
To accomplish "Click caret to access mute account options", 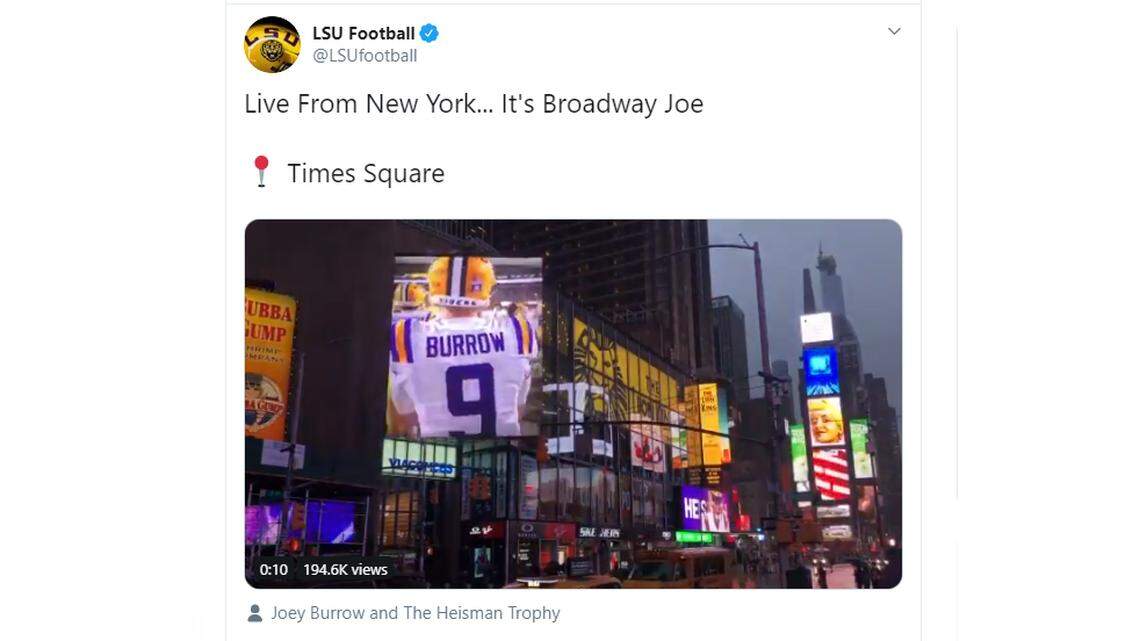I will [893, 30].
